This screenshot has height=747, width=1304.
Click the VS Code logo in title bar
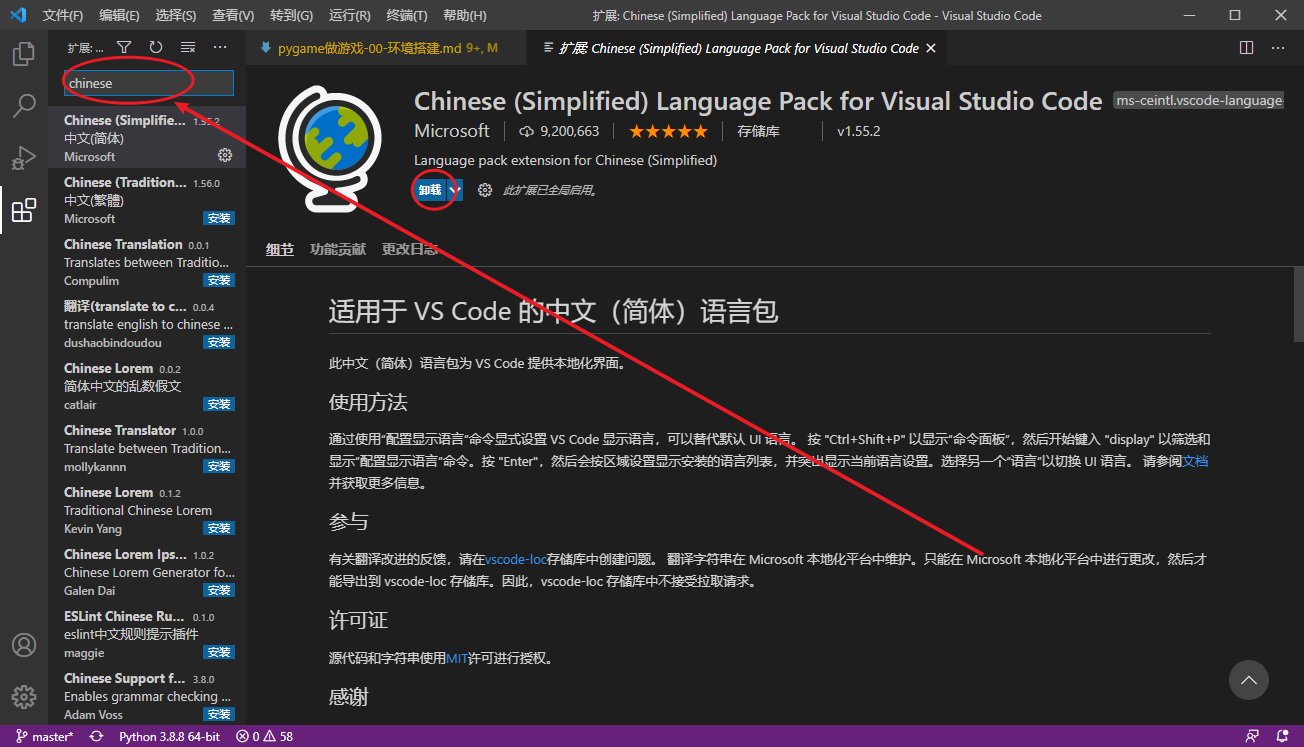(x=17, y=15)
